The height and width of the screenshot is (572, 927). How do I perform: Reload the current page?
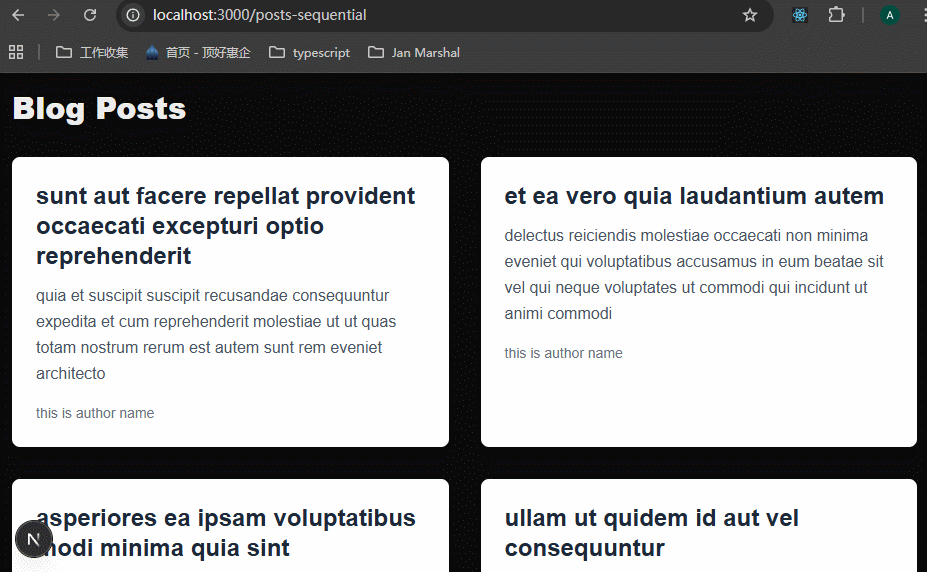(x=90, y=15)
